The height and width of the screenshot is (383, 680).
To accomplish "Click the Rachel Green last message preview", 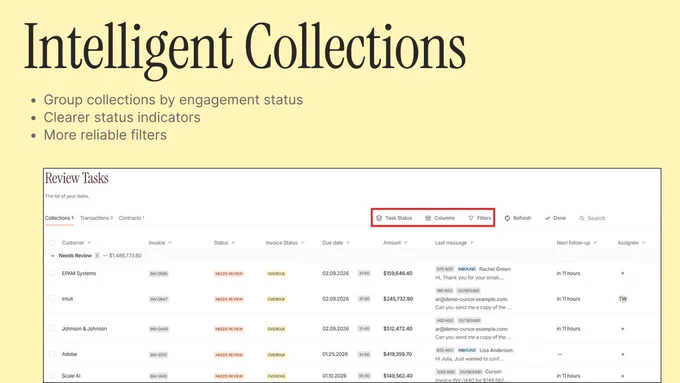I will pyautogui.click(x=473, y=273).
